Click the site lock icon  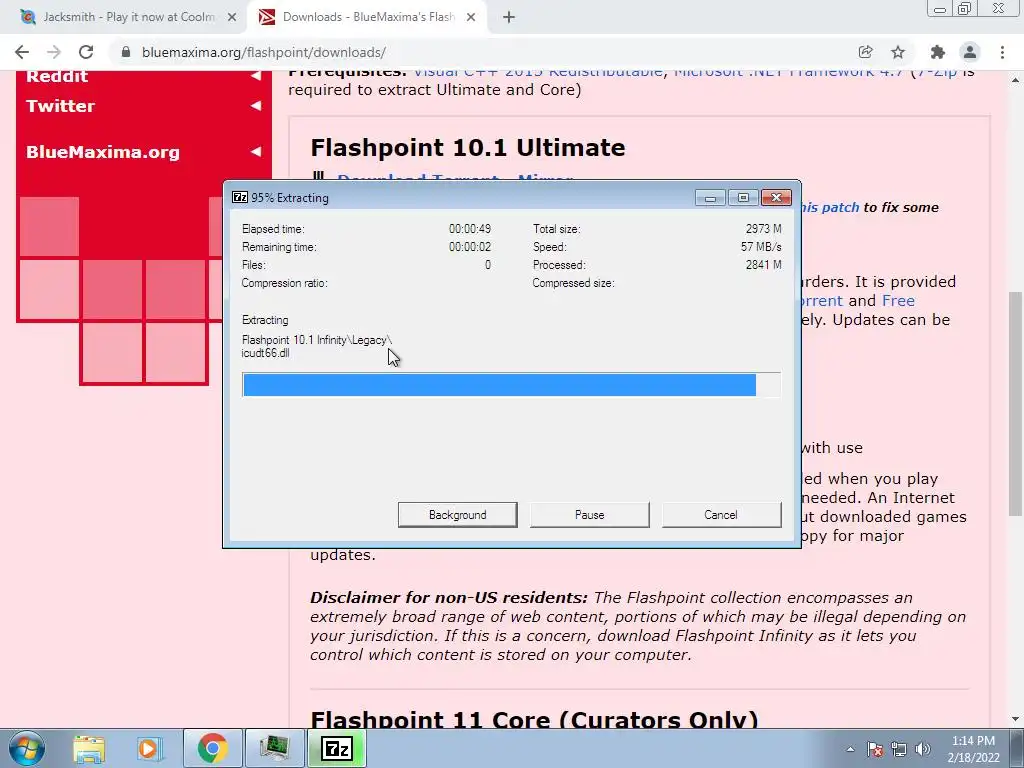click(x=126, y=52)
